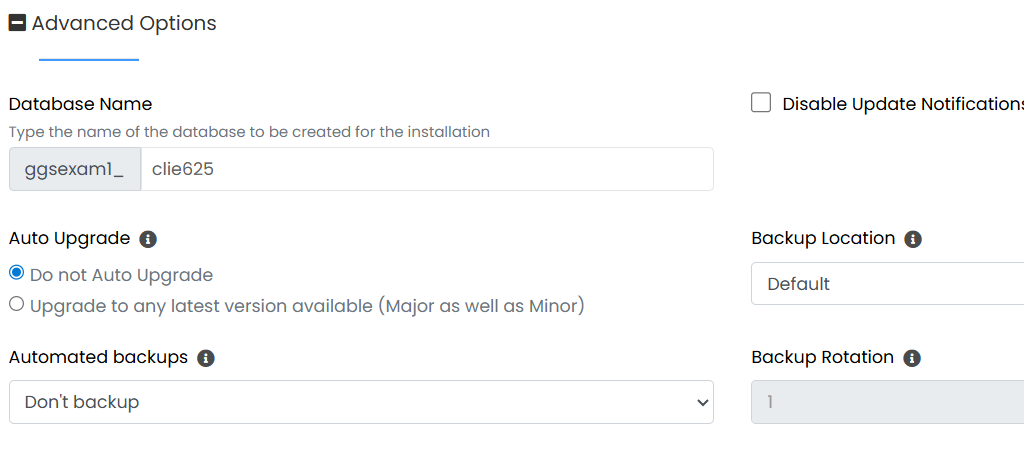Screen dimensions: 1024x456
Task: Click the Backup Location label text
Action: point(823,238)
